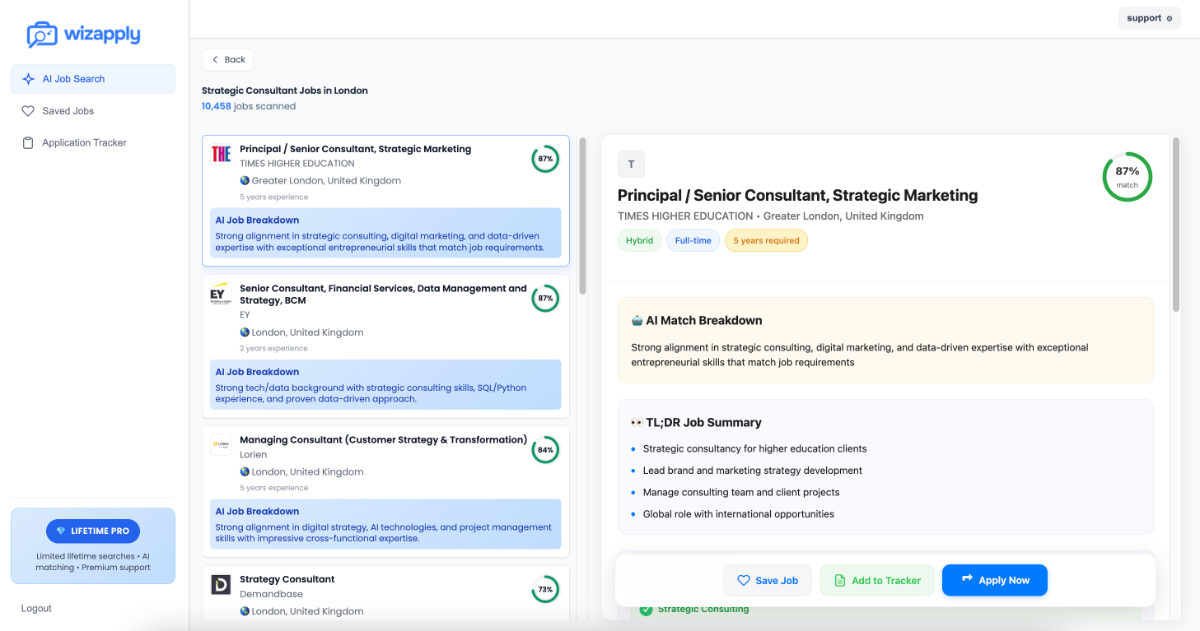
Task: Click the Lifetime Pro badge
Action: click(x=93, y=531)
